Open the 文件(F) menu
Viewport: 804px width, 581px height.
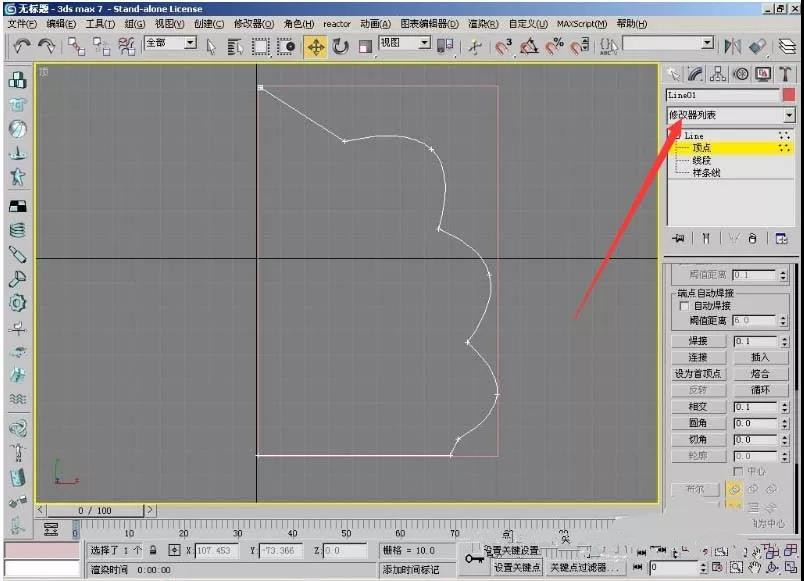(x=22, y=24)
